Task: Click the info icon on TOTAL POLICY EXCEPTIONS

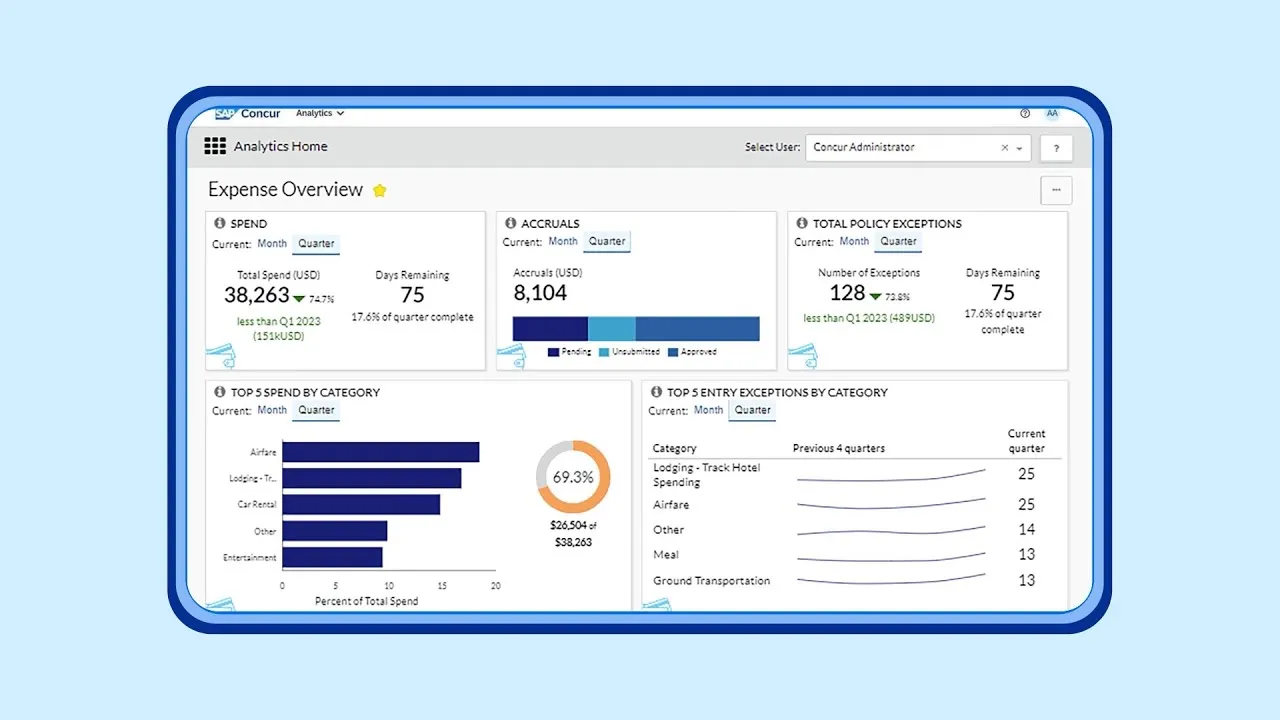Action: point(801,223)
